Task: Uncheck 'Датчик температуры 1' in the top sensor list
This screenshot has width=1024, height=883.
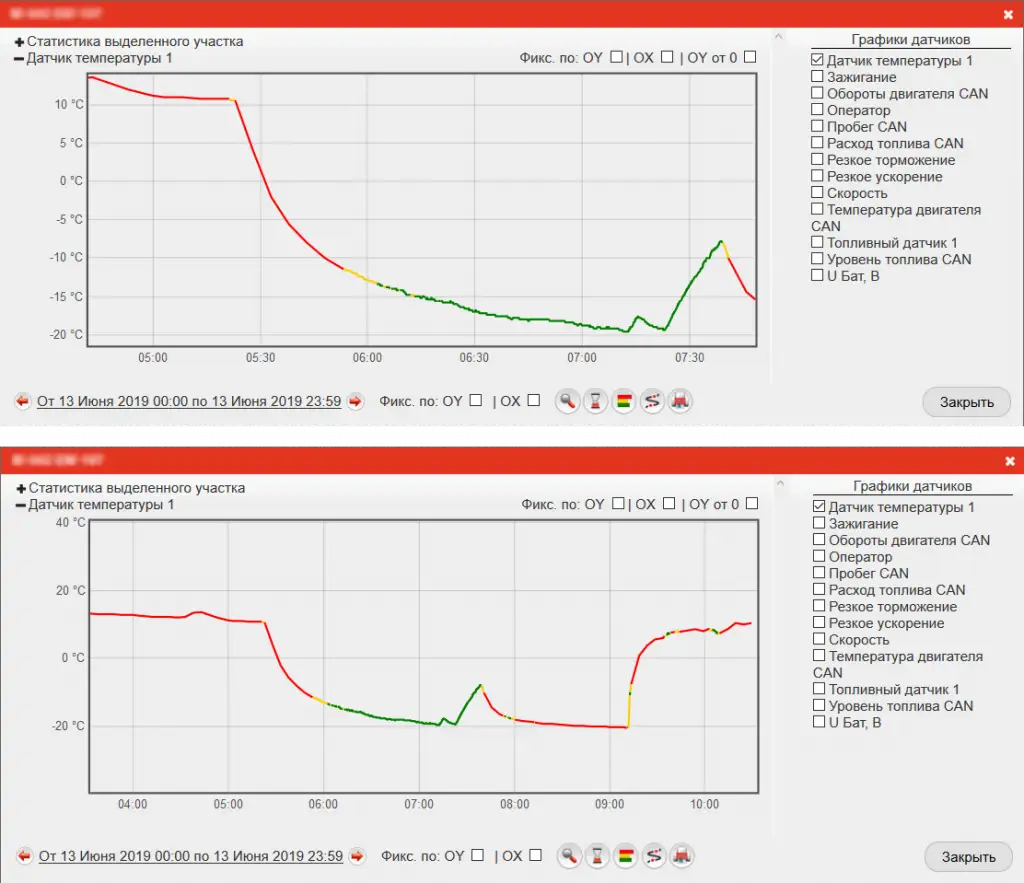Action: [x=818, y=61]
